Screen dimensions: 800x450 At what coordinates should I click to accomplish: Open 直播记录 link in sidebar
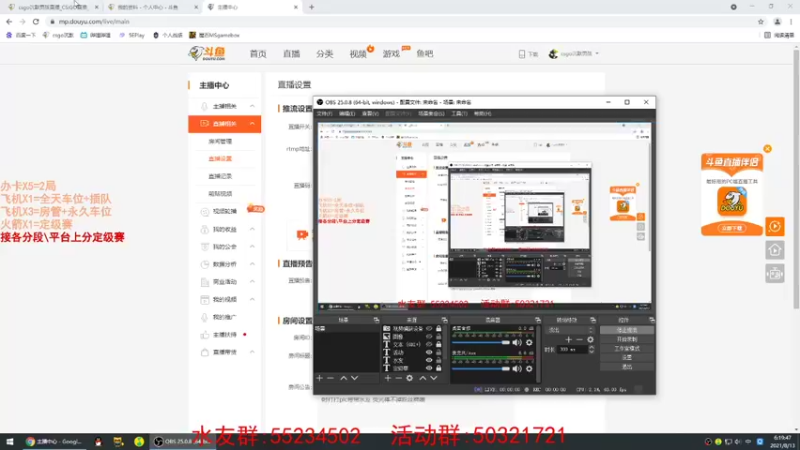click(220, 176)
